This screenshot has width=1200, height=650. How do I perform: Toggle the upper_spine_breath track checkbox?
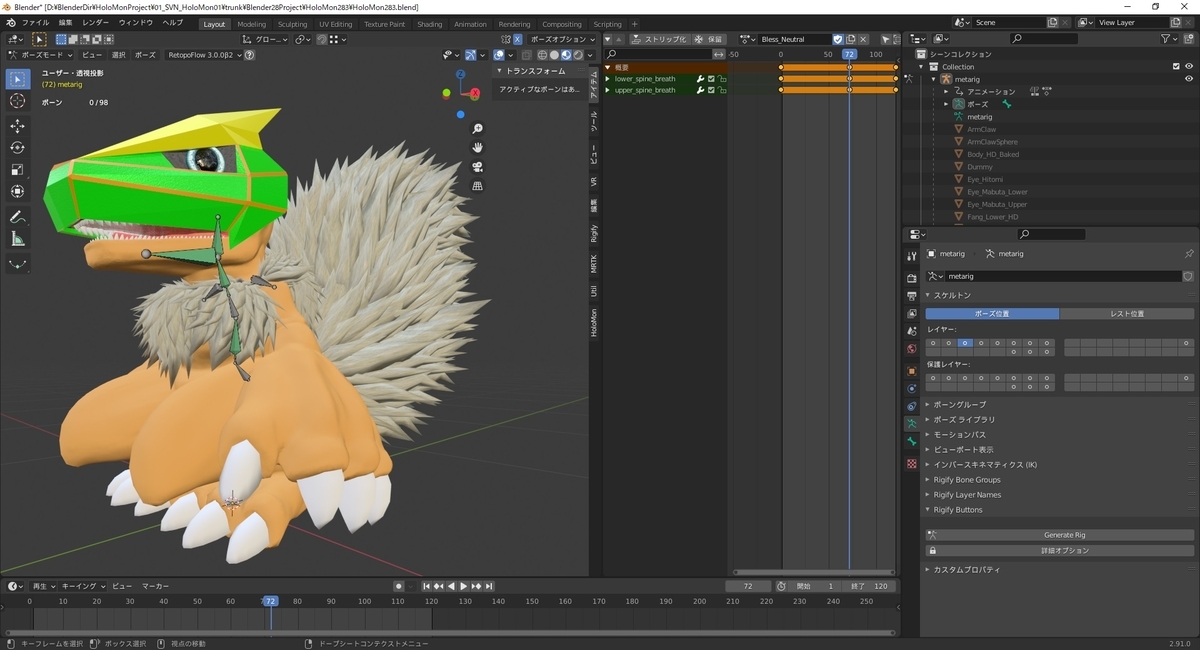coord(711,90)
